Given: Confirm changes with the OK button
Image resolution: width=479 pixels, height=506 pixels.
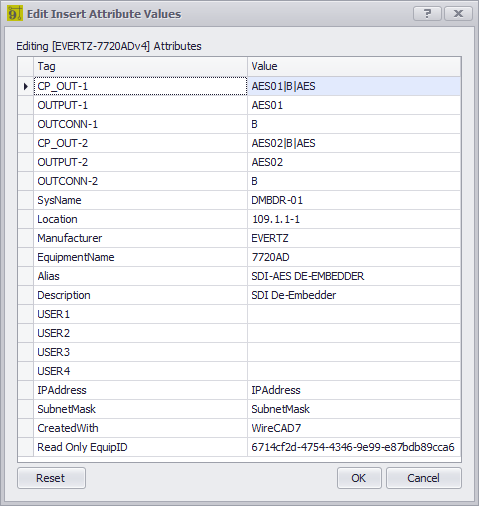Looking at the screenshot, I should coord(359,478).
